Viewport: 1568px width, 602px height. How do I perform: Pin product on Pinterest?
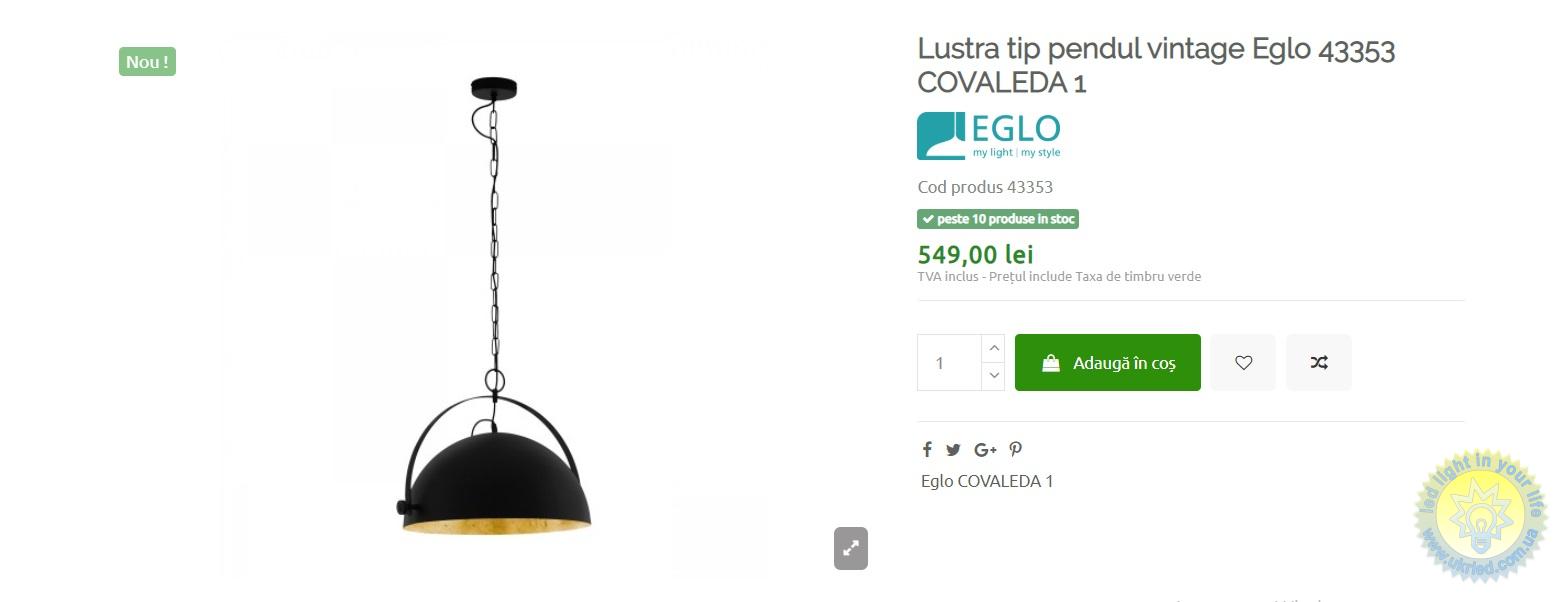(x=1016, y=450)
